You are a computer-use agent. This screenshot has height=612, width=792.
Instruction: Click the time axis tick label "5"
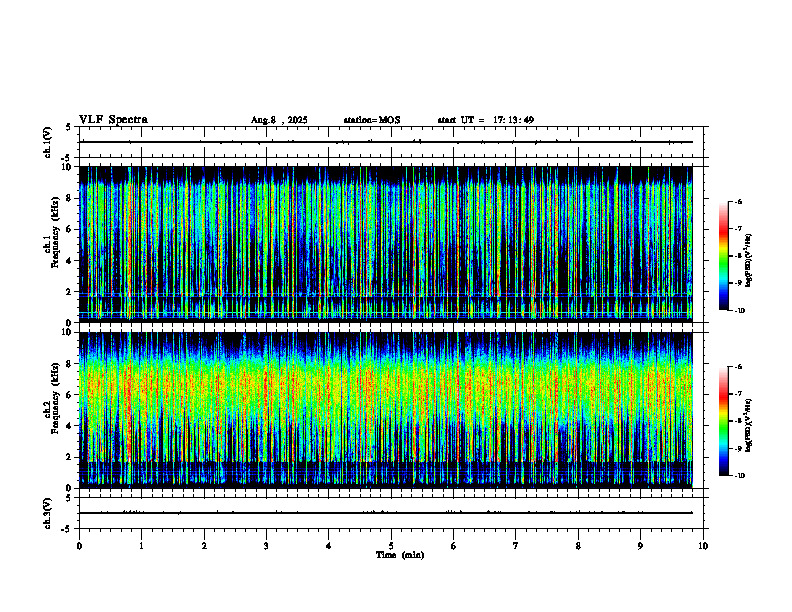click(x=391, y=546)
